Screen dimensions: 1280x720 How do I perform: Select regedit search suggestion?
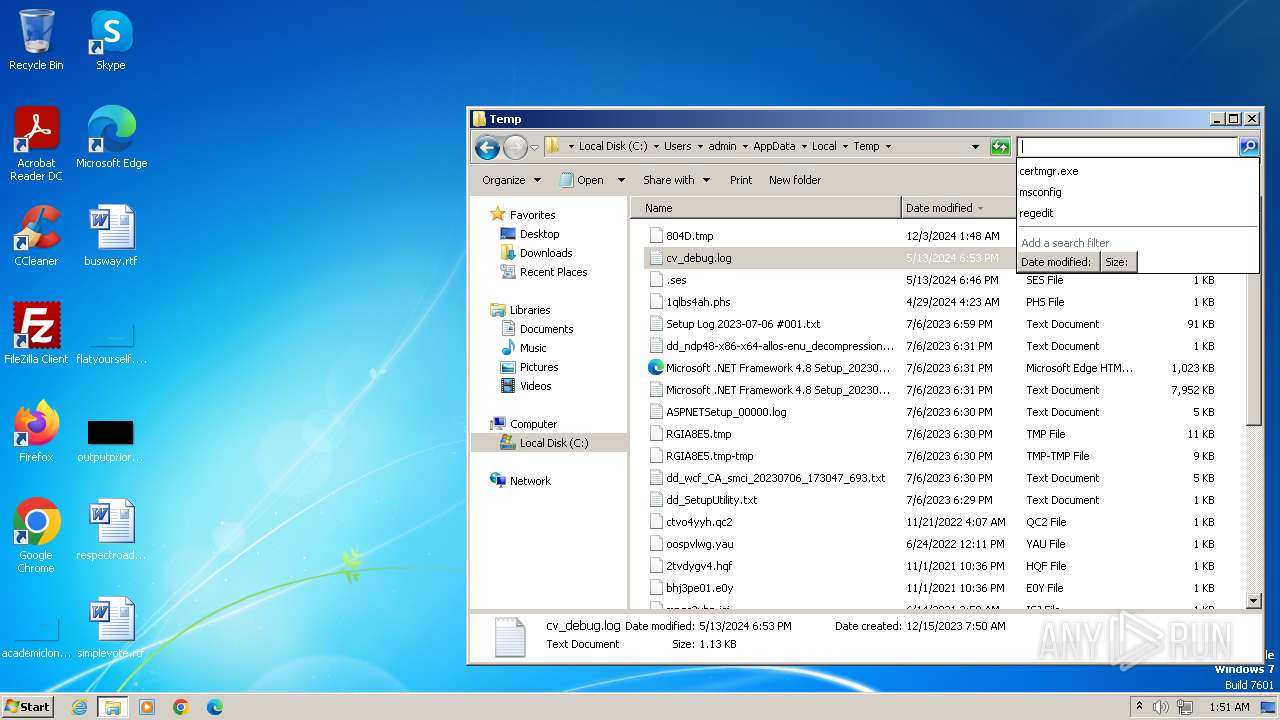[x=1137, y=213]
